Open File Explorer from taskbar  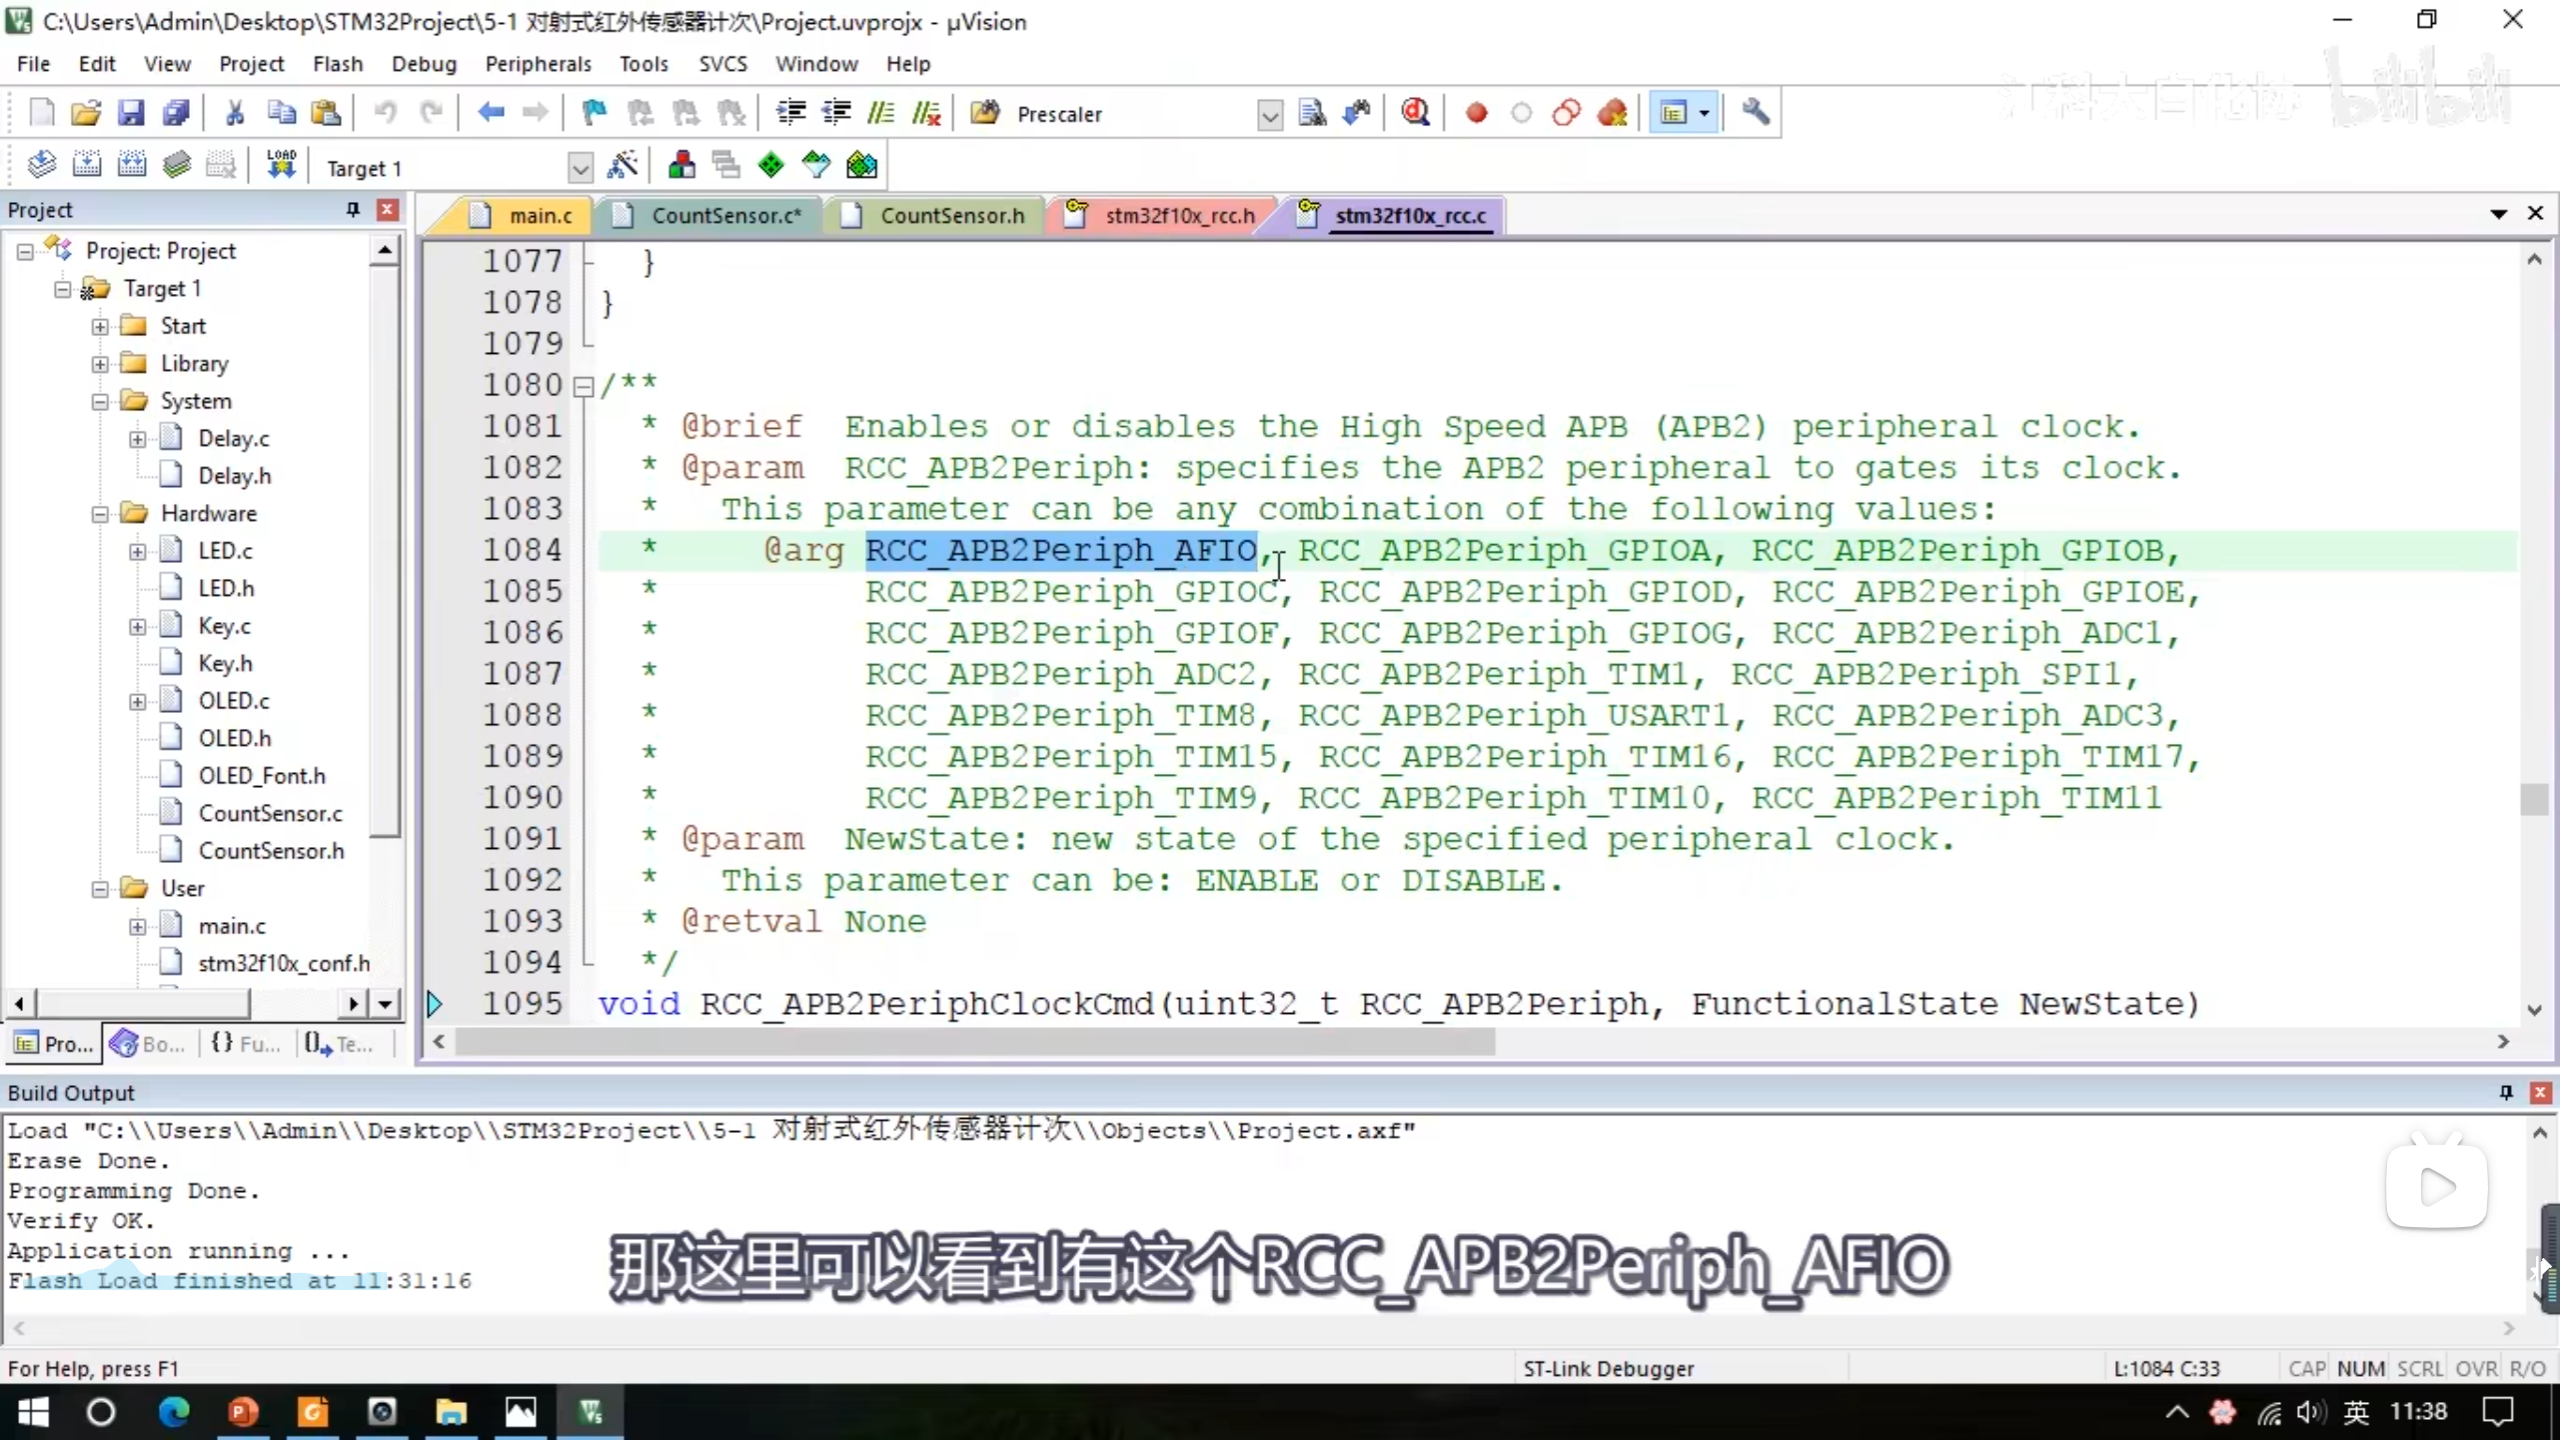451,1412
